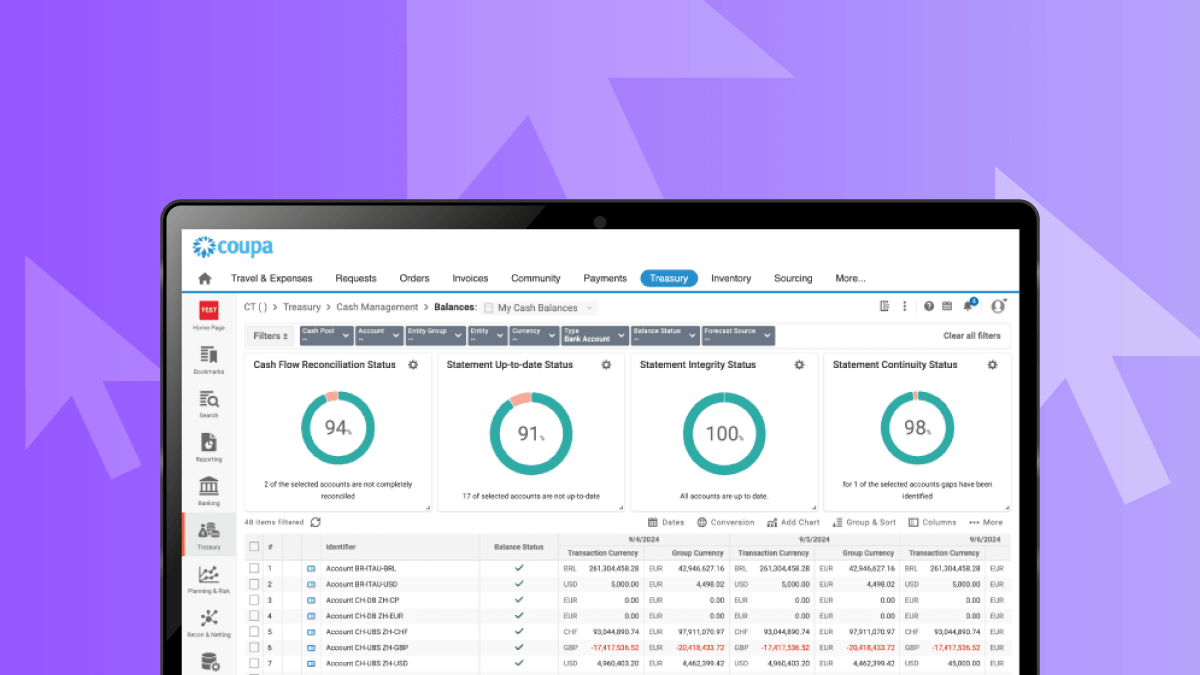This screenshot has width=1200, height=675.
Task: Open the Type Bank Account filter dropdown
Action: pos(594,335)
